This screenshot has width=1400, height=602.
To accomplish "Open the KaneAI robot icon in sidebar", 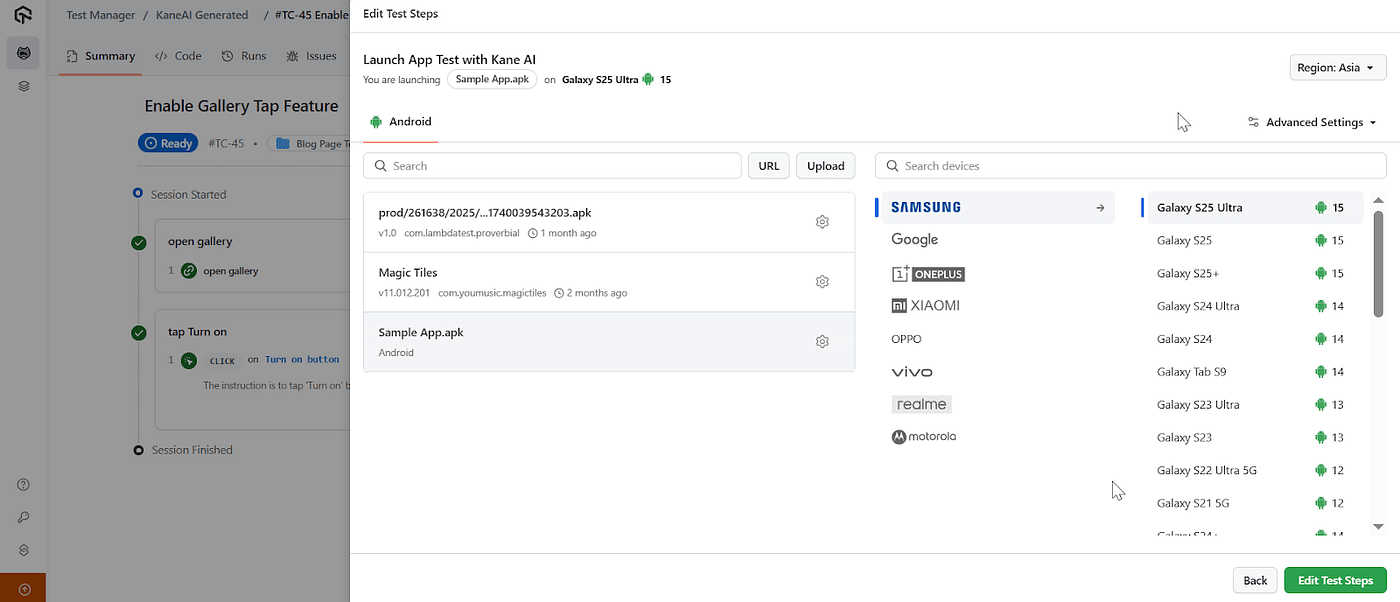I will 23,52.
